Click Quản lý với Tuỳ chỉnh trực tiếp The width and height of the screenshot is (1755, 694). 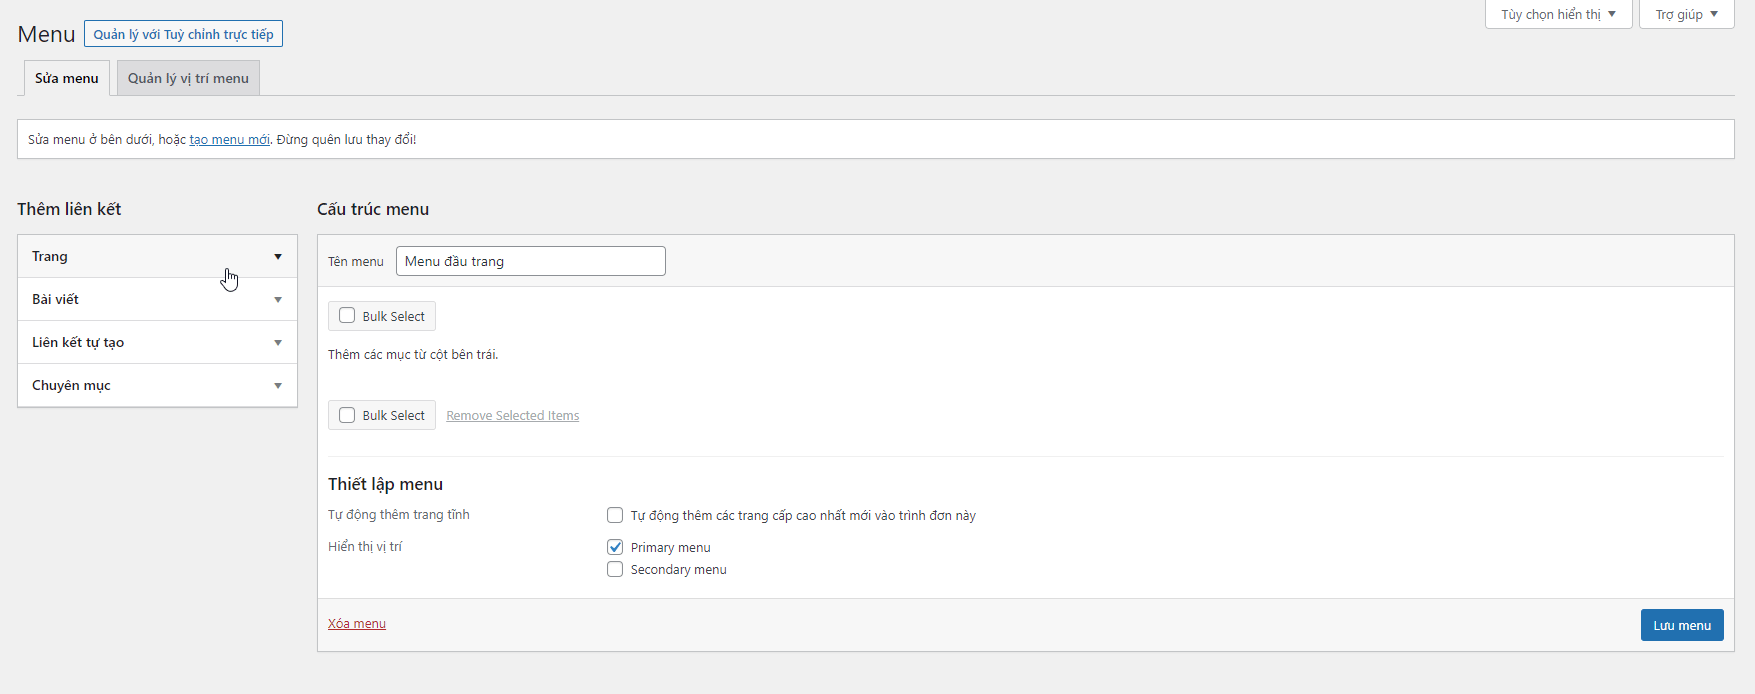[183, 34]
